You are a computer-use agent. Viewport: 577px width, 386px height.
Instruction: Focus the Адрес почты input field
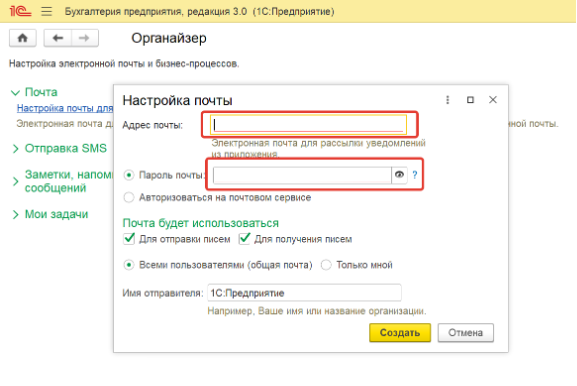(x=308, y=125)
